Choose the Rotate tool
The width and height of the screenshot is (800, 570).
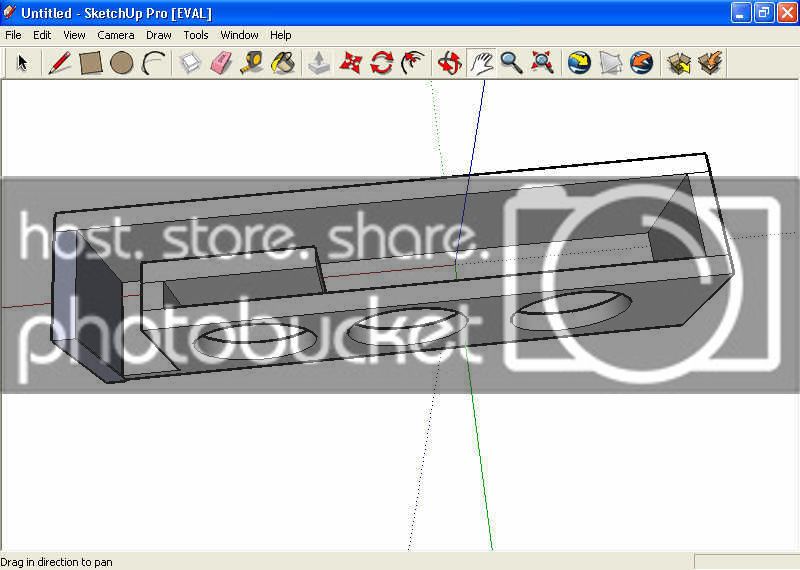coord(382,63)
